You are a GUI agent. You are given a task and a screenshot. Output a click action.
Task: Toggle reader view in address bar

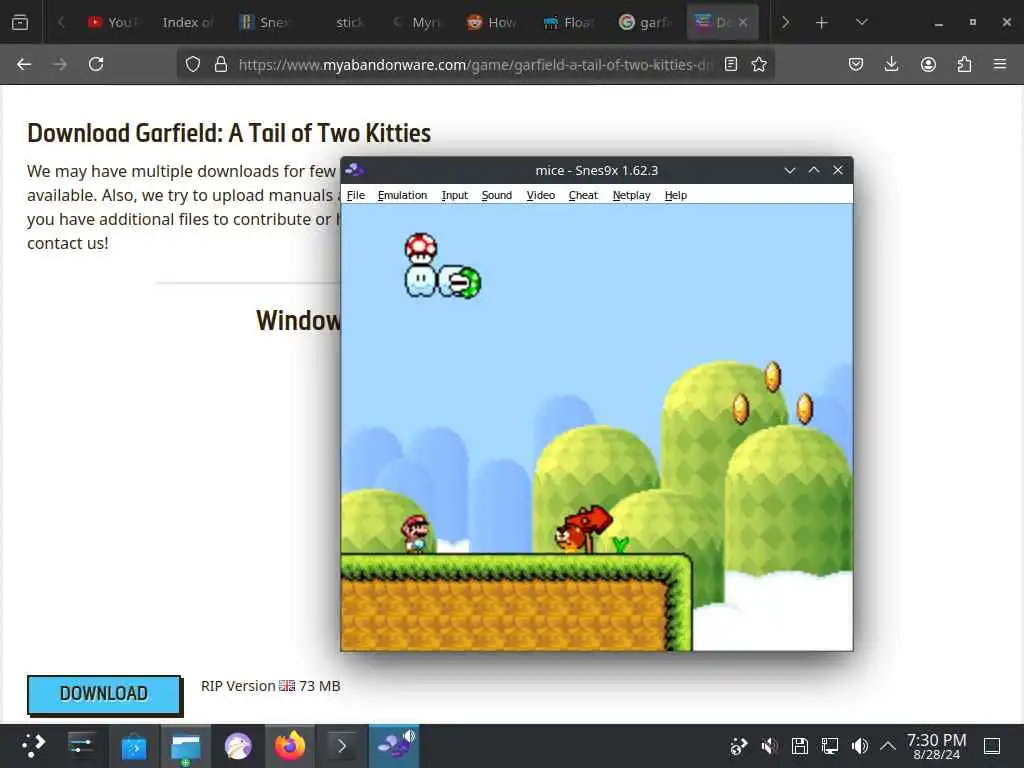pos(731,64)
